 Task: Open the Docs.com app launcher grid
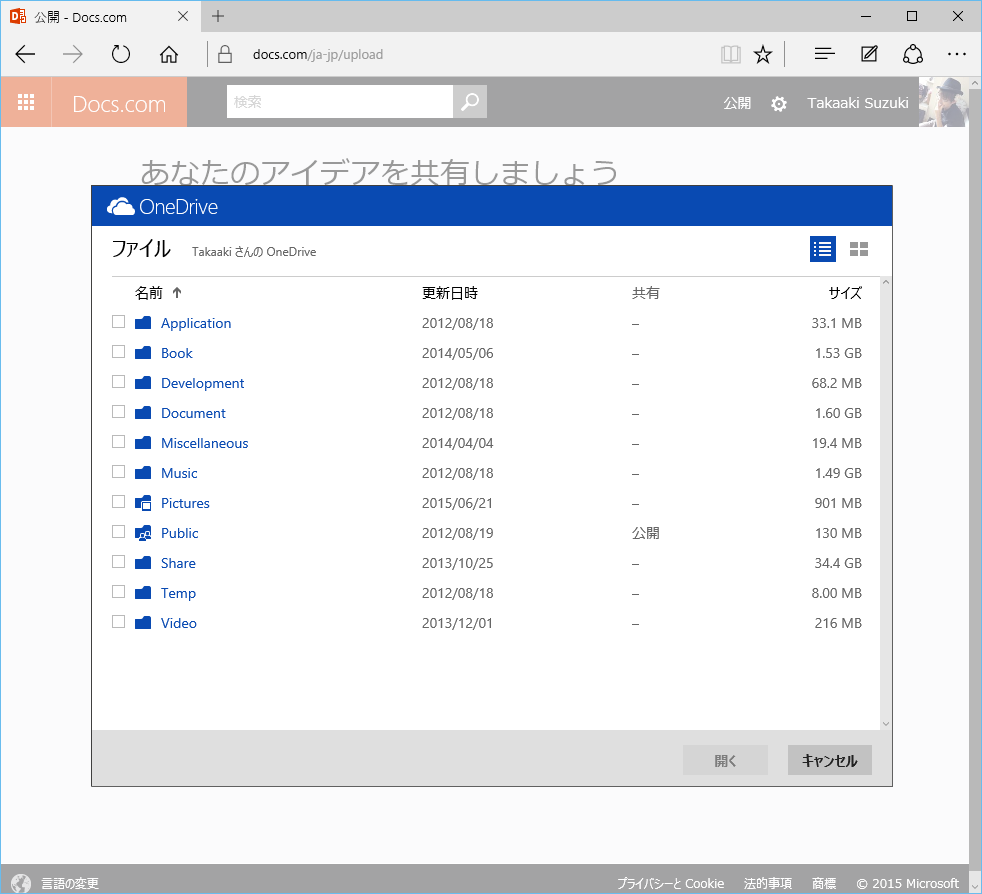pyautogui.click(x=26, y=102)
